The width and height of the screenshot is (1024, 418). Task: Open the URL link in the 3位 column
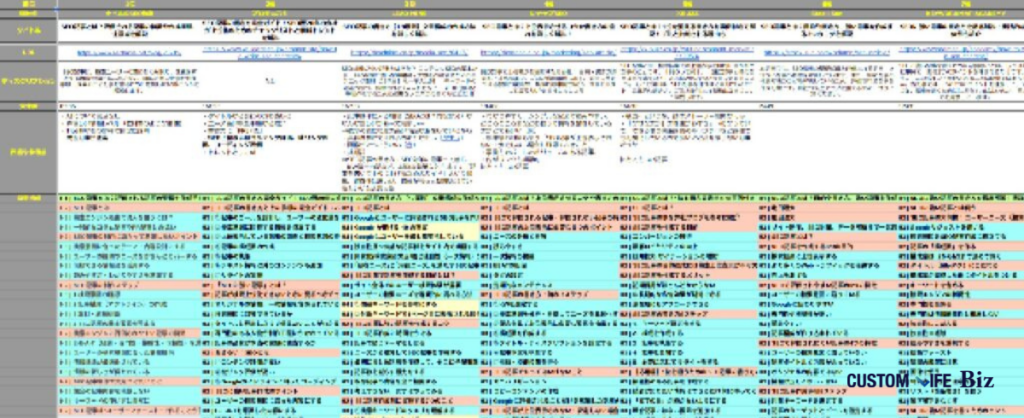click(x=409, y=53)
